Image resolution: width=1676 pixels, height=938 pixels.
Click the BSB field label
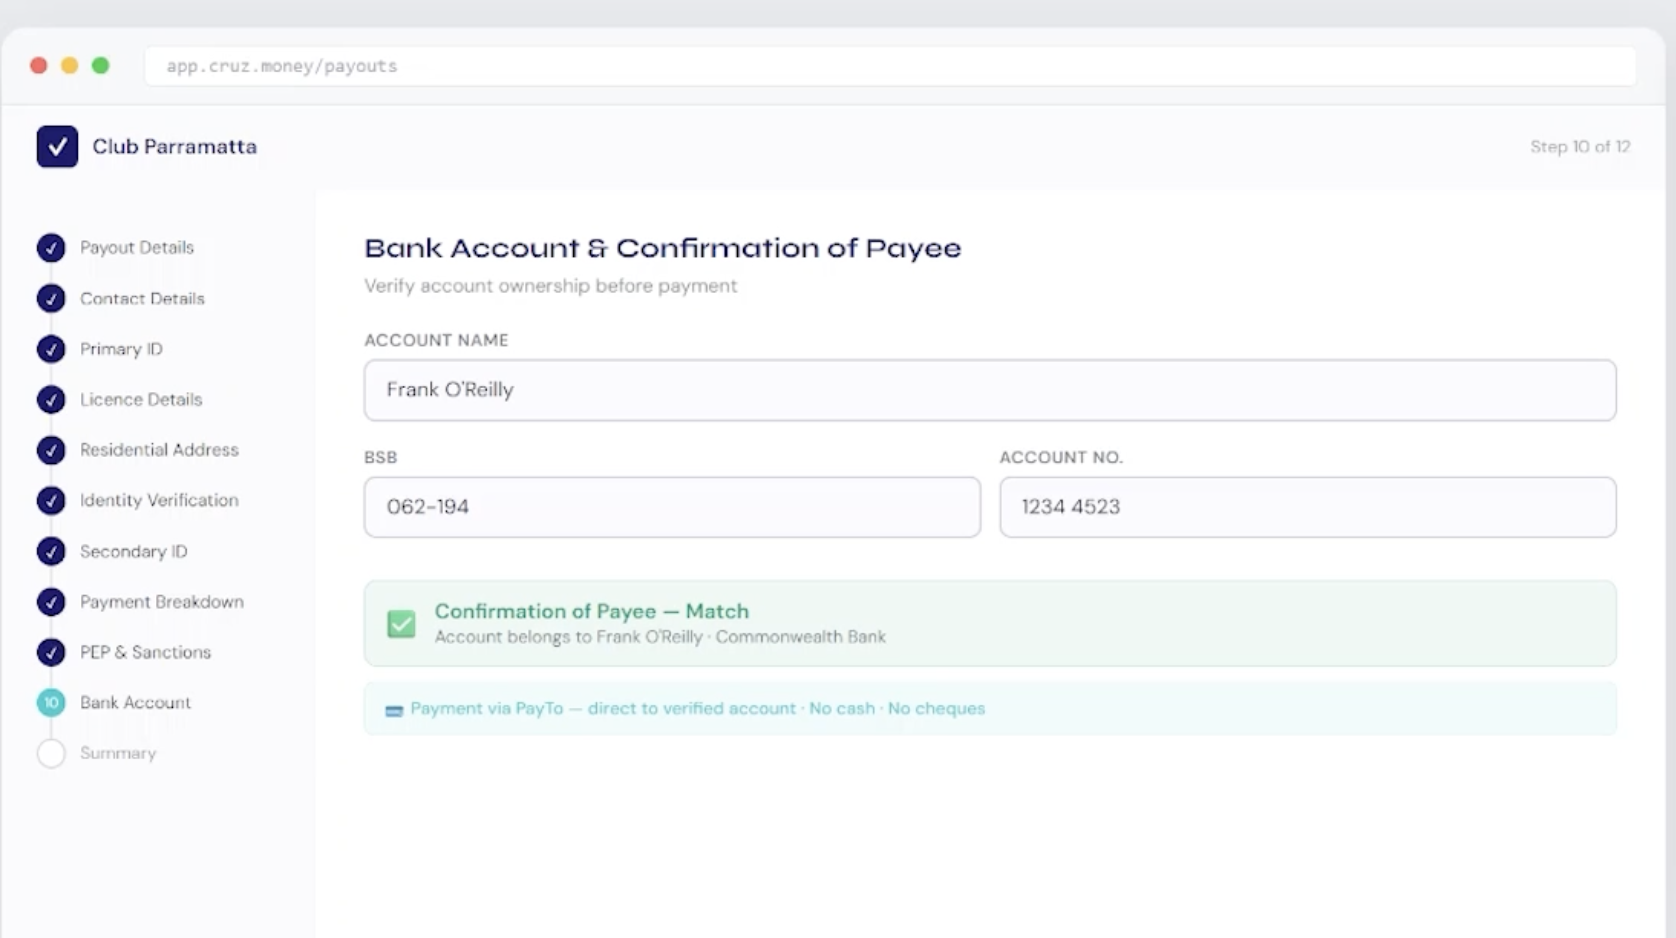[380, 457]
